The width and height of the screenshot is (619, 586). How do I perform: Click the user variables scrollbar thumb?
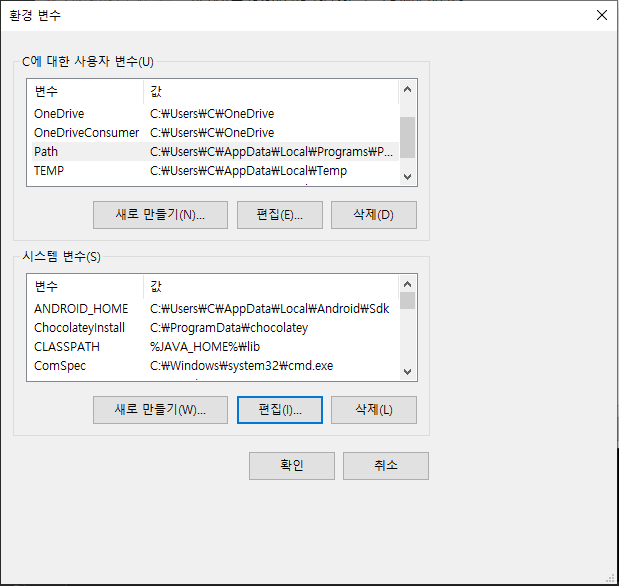pos(407,137)
